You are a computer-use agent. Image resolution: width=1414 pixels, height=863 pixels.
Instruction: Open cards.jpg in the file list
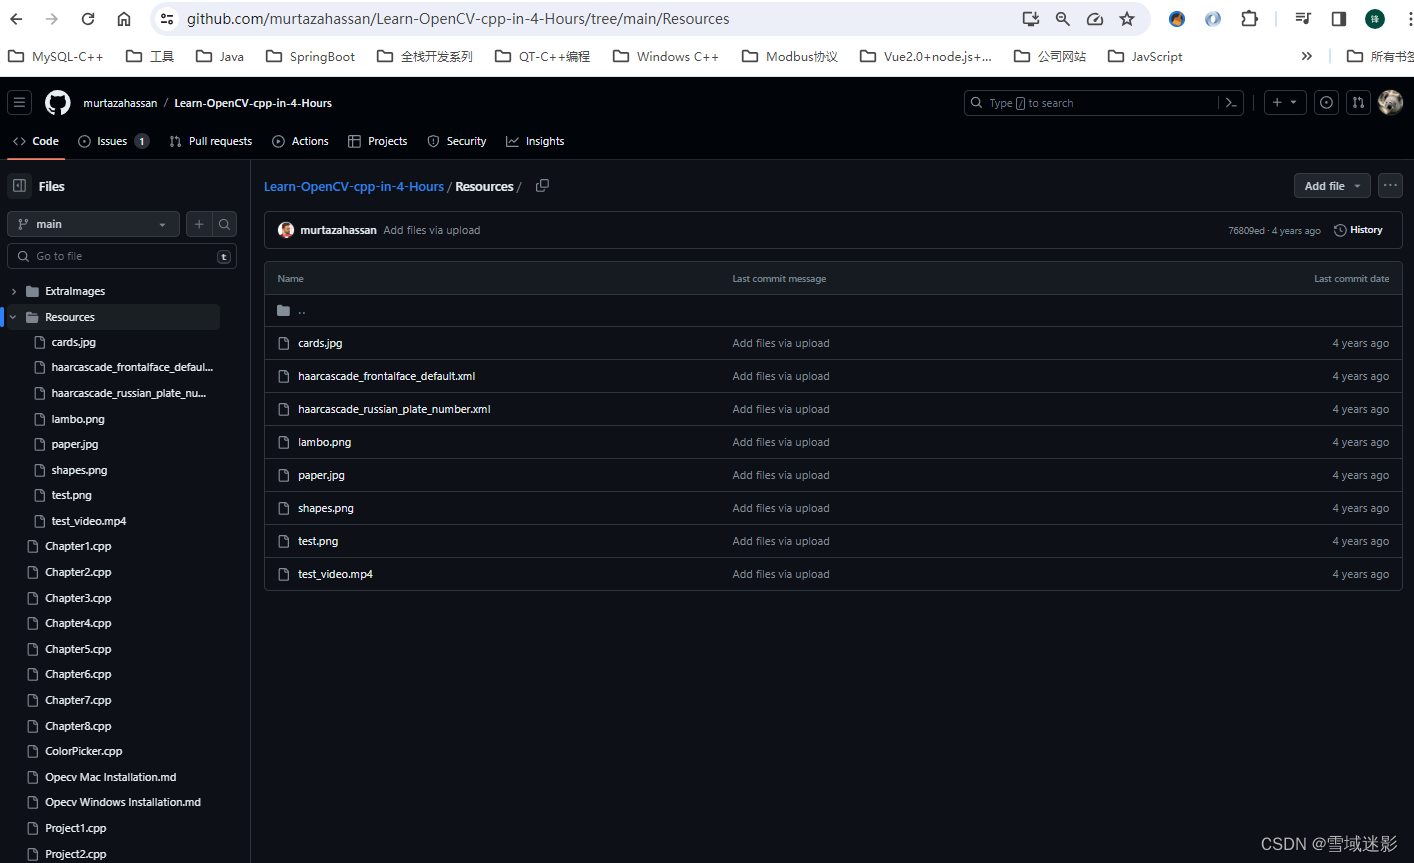click(320, 343)
